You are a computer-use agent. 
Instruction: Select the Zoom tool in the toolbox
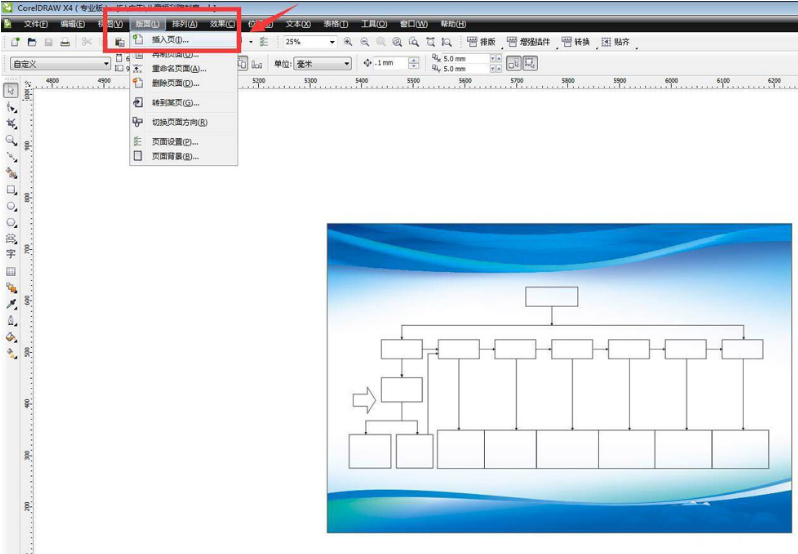pyautogui.click(x=11, y=140)
